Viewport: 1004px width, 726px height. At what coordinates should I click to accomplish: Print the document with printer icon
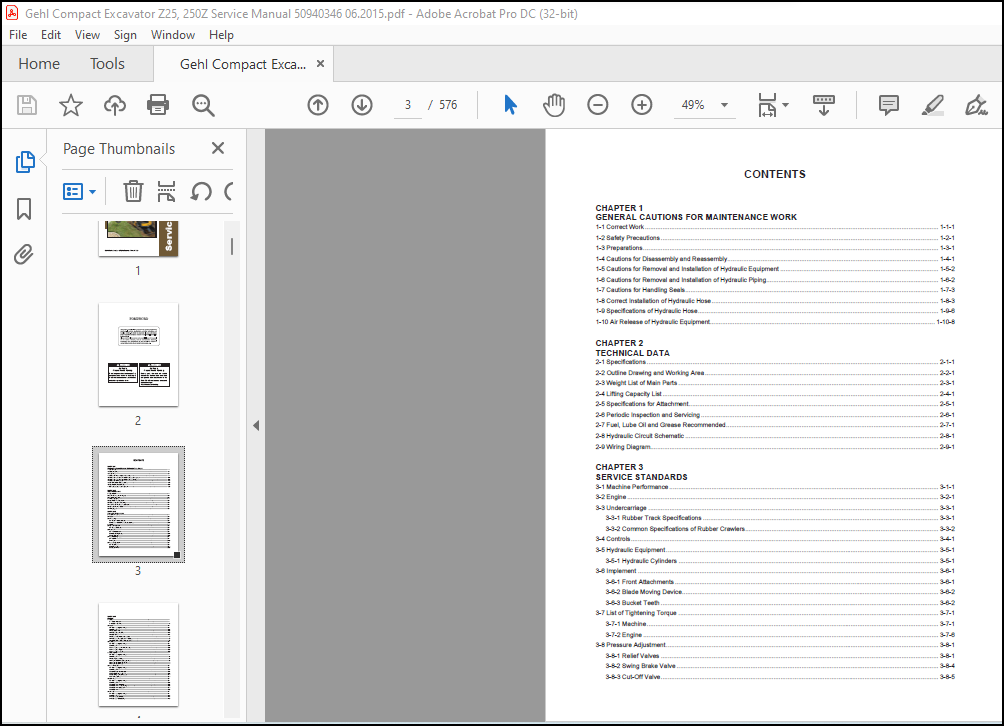click(x=158, y=105)
